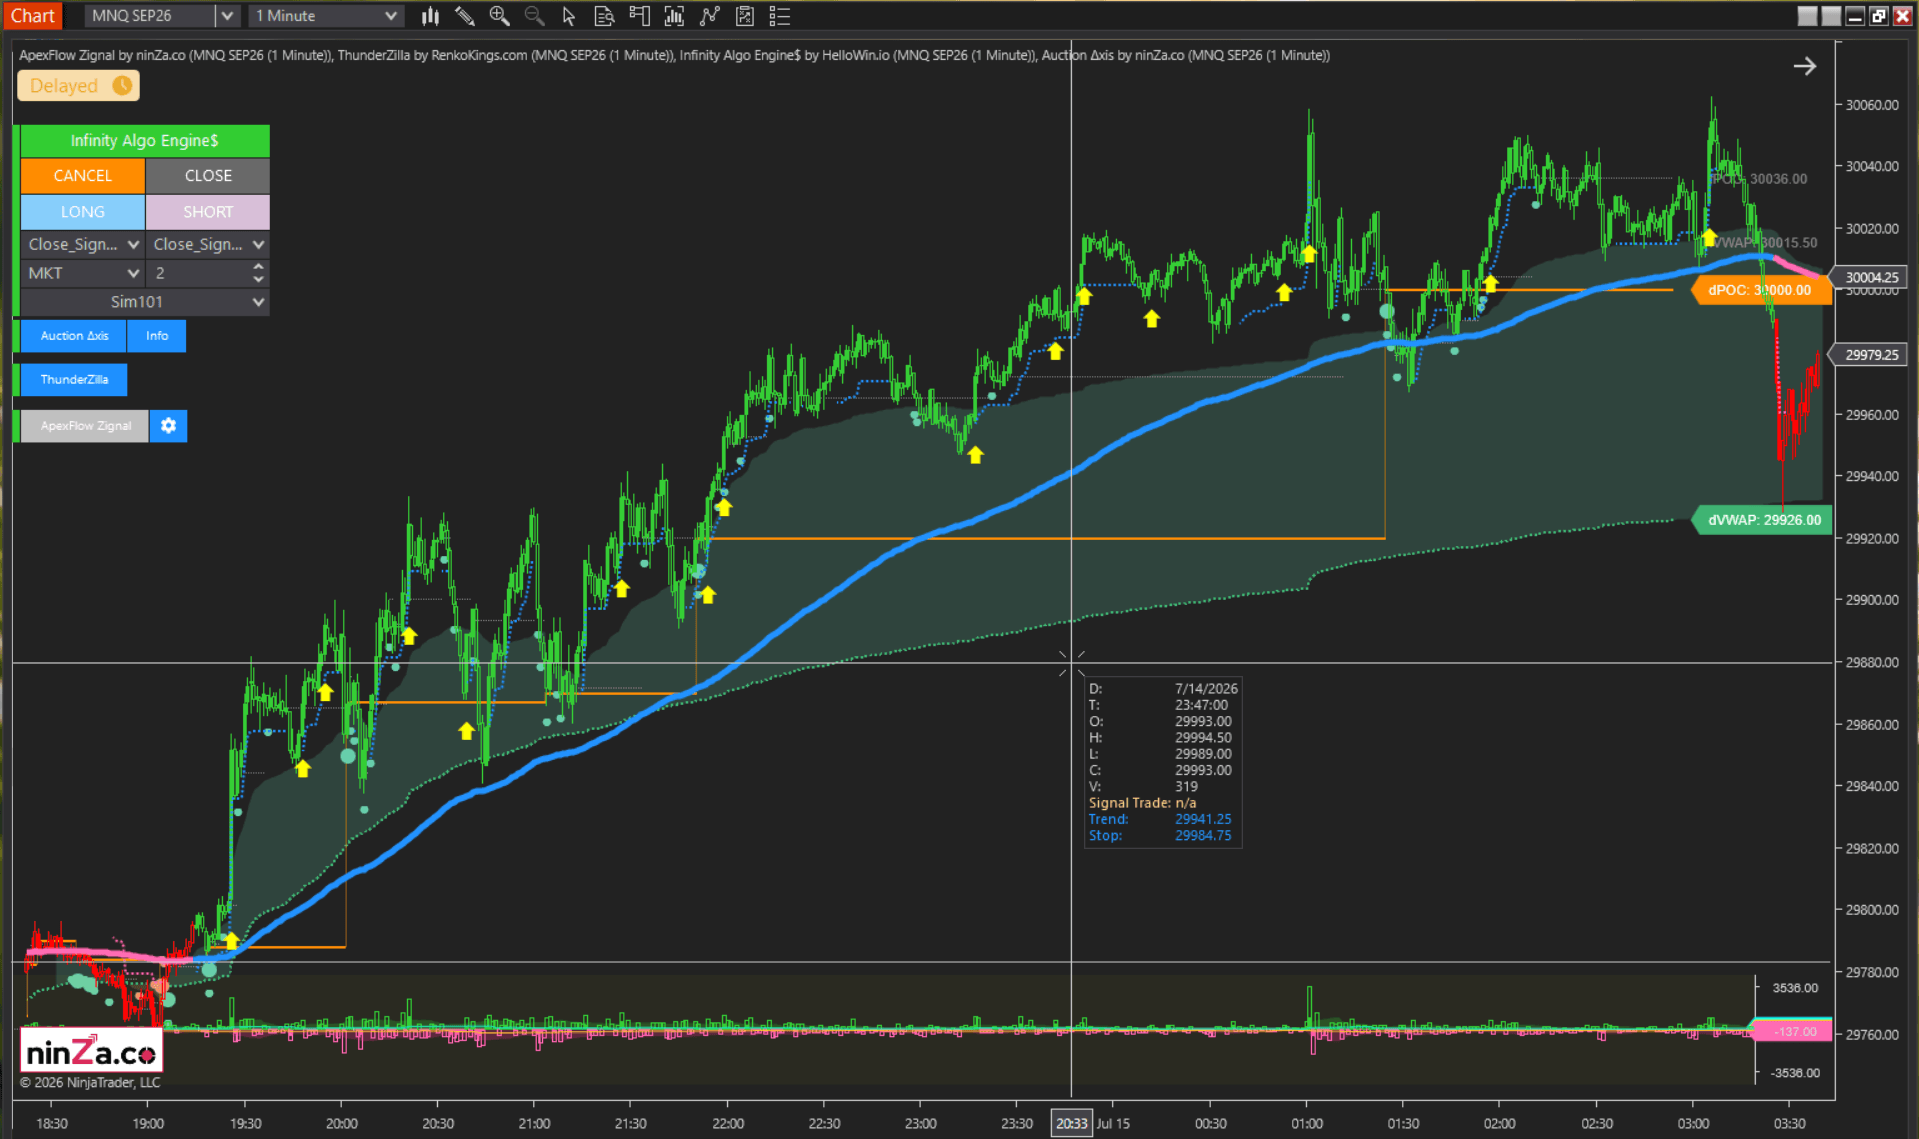Screen dimensions: 1919x1139
Task: Toggle the ThunderZilla indicator button
Action: (74, 380)
